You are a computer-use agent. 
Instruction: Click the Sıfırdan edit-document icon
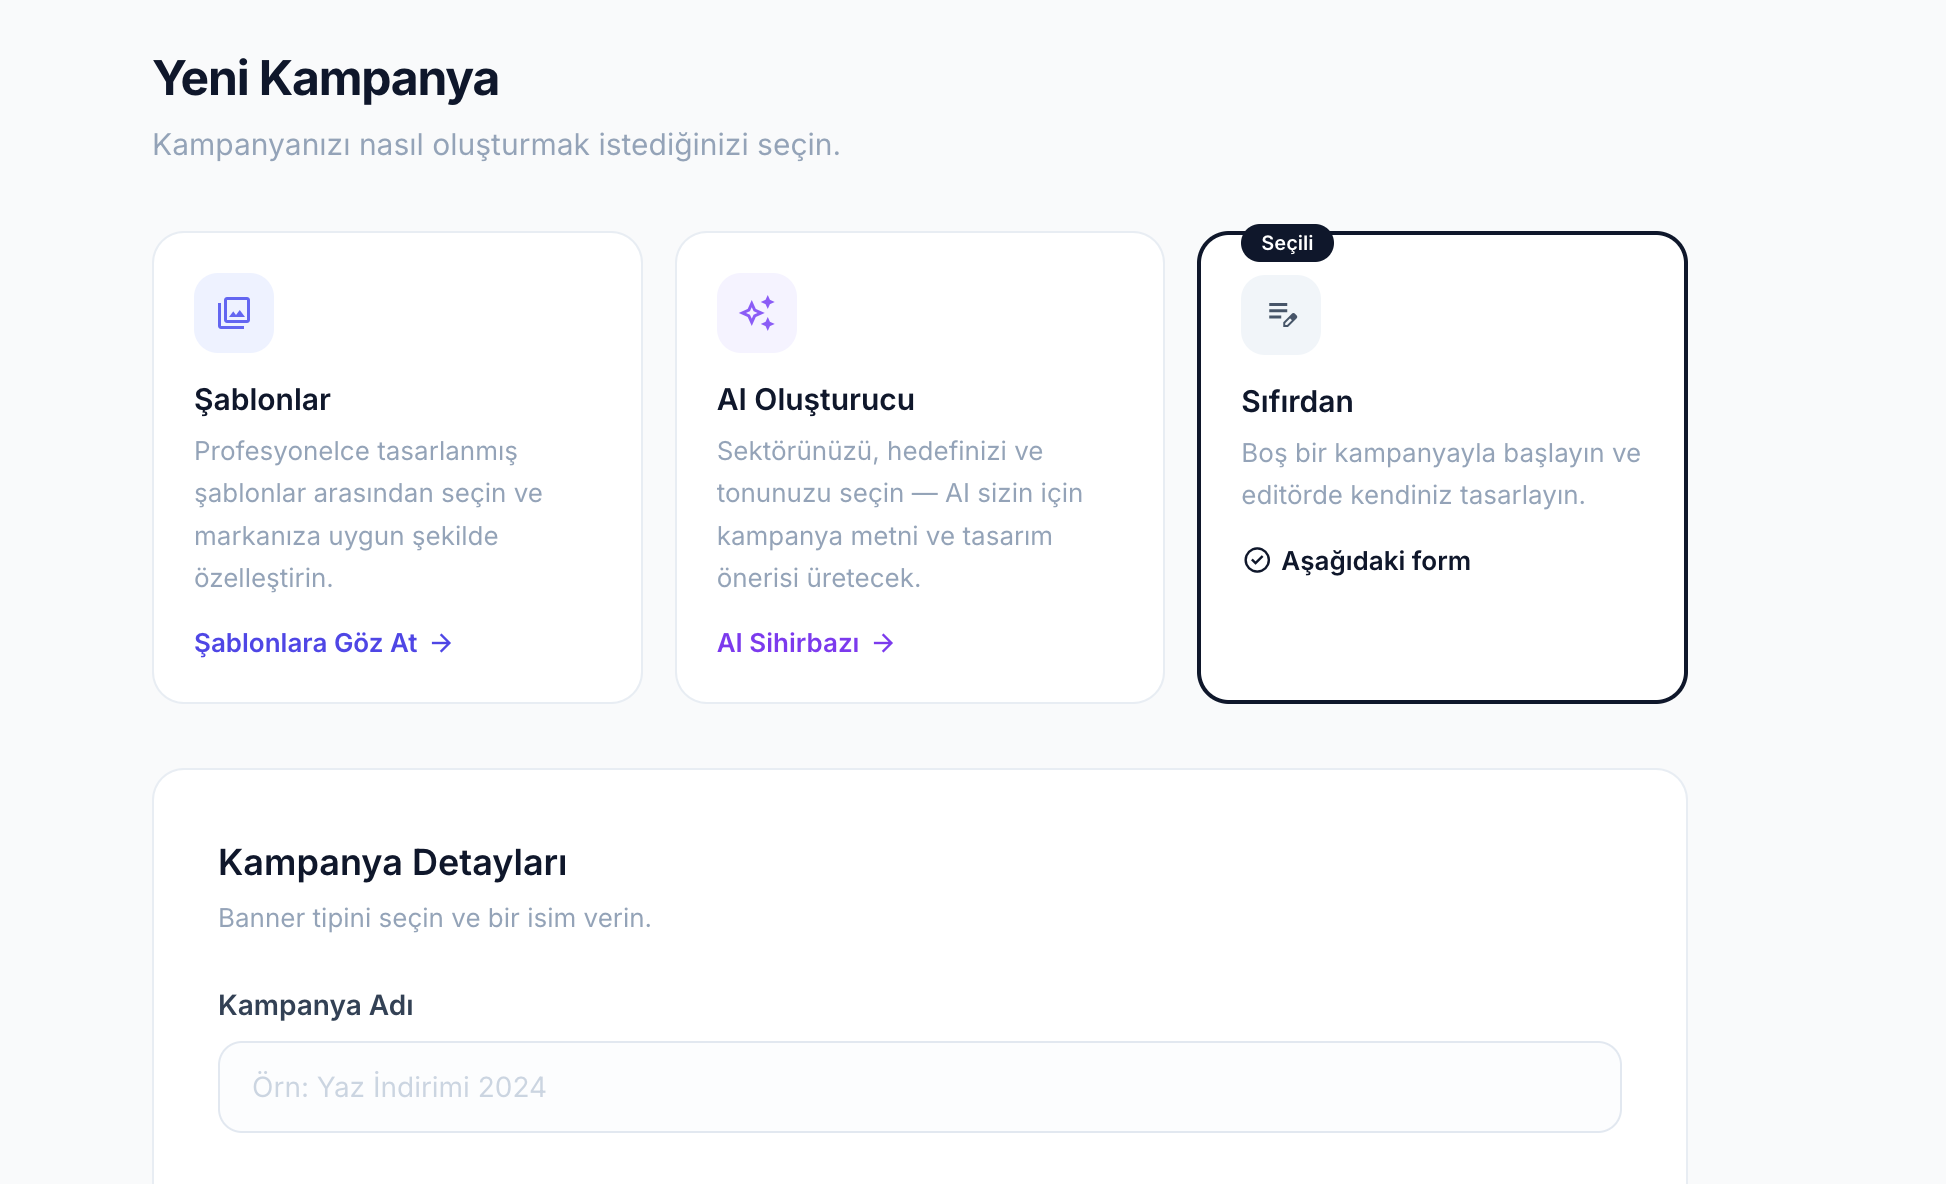(x=1281, y=315)
